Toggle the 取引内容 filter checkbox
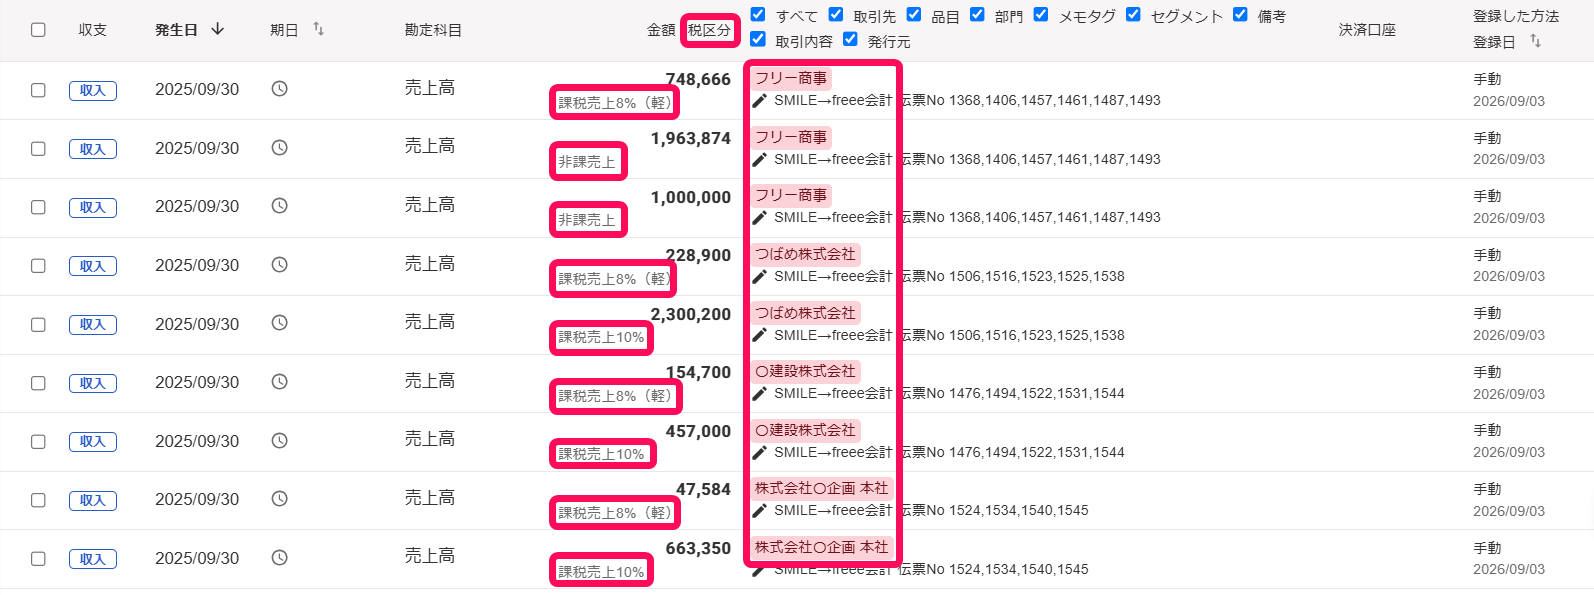The height and width of the screenshot is (595, 1594). point(758,39)
